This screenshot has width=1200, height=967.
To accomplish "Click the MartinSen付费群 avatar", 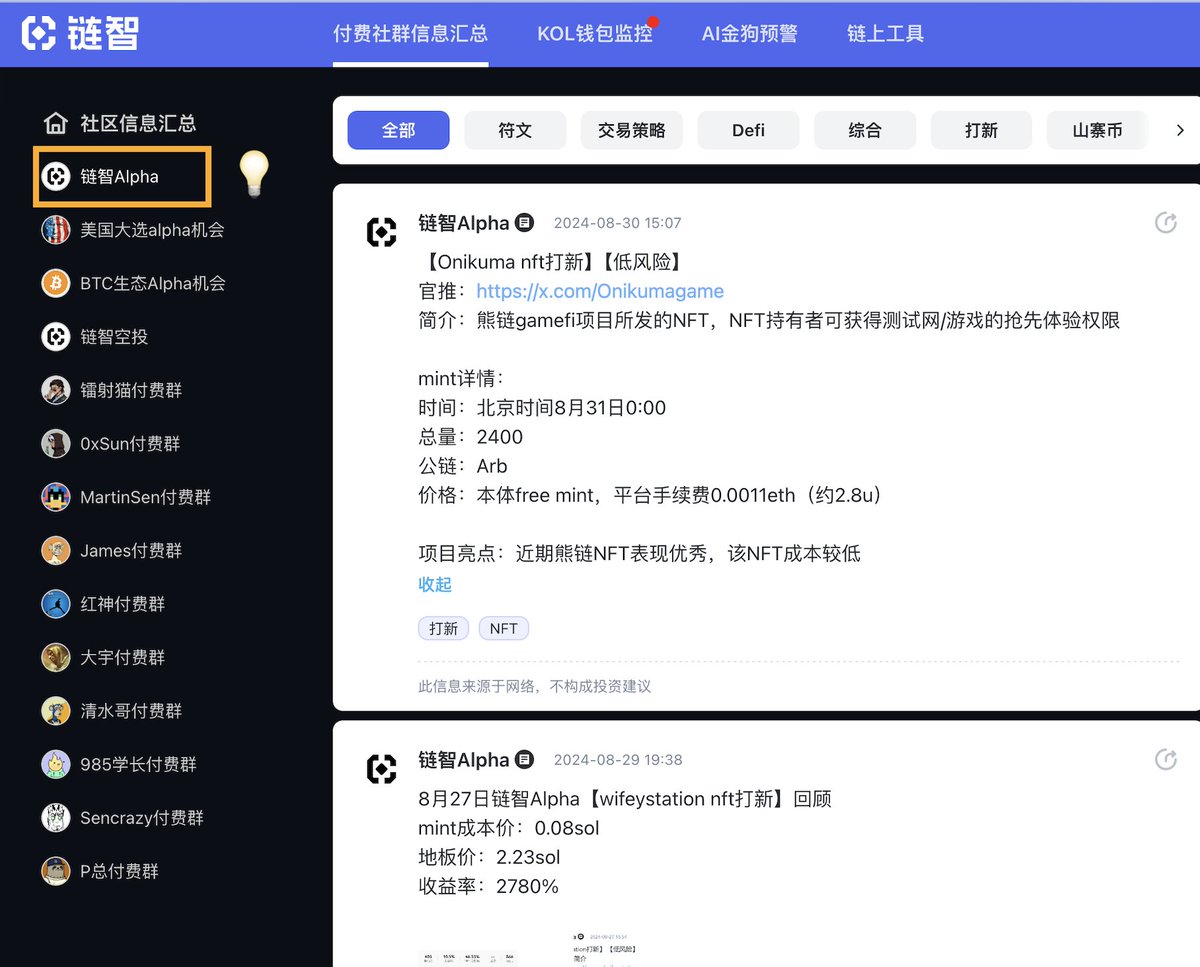I will click(x=55, y=497).
